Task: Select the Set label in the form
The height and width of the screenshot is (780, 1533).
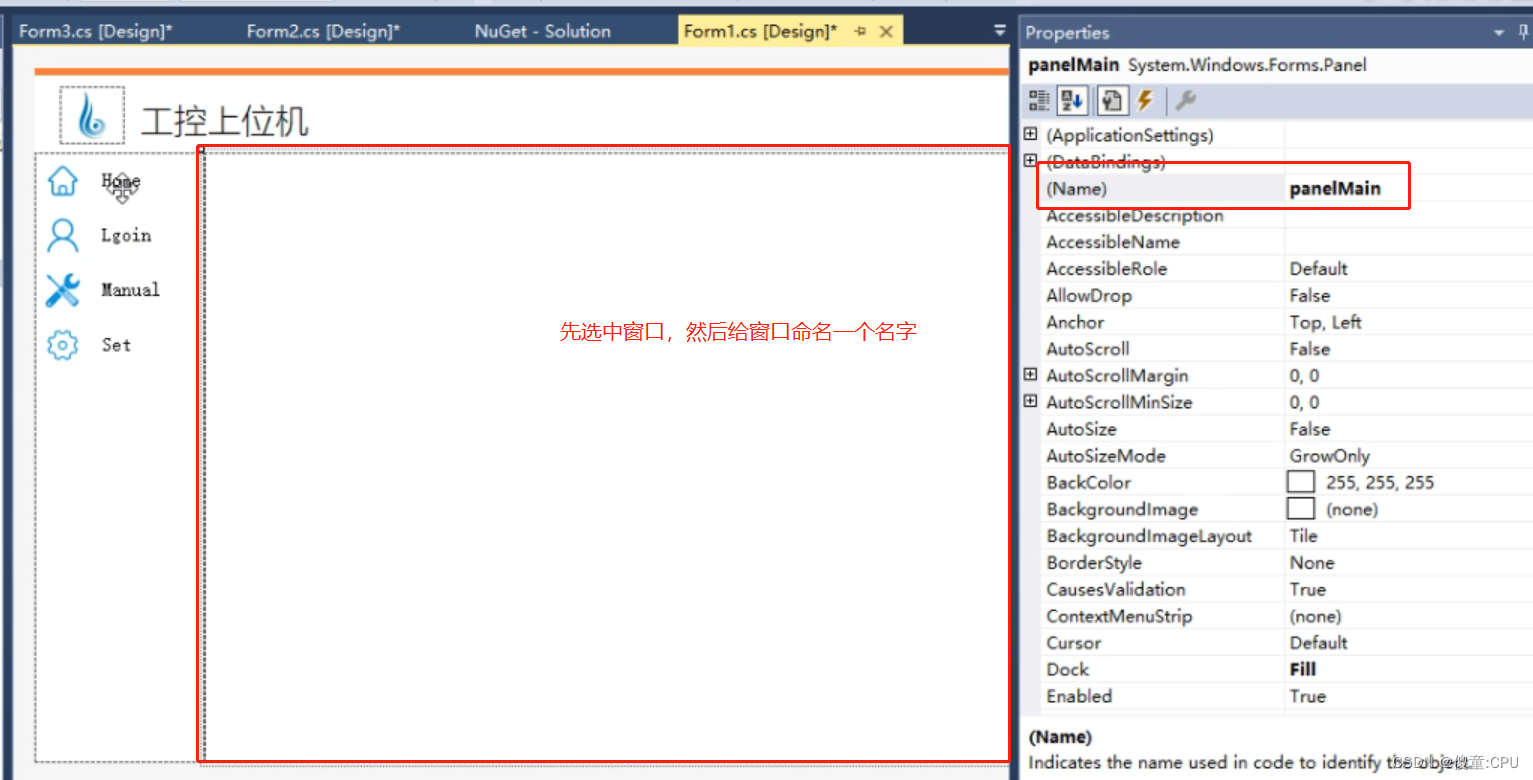Action: pos(116,345)
